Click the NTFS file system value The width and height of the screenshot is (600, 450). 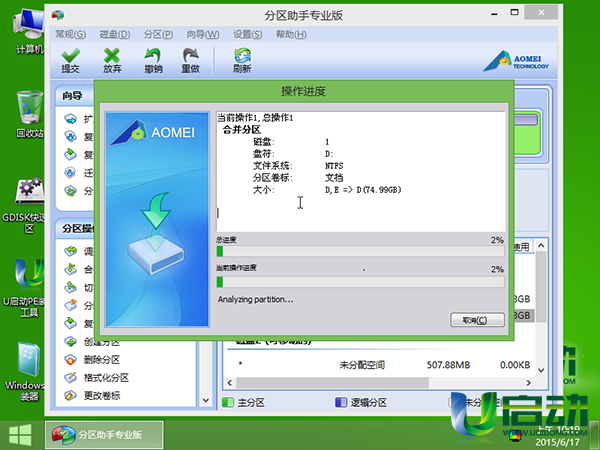pyautogui.click(x=334, y=166)
